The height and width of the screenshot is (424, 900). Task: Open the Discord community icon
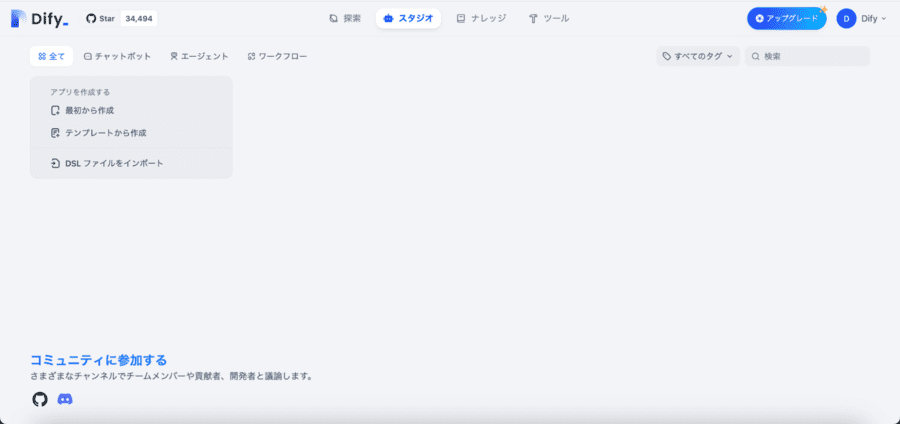(x=65, y=399)
